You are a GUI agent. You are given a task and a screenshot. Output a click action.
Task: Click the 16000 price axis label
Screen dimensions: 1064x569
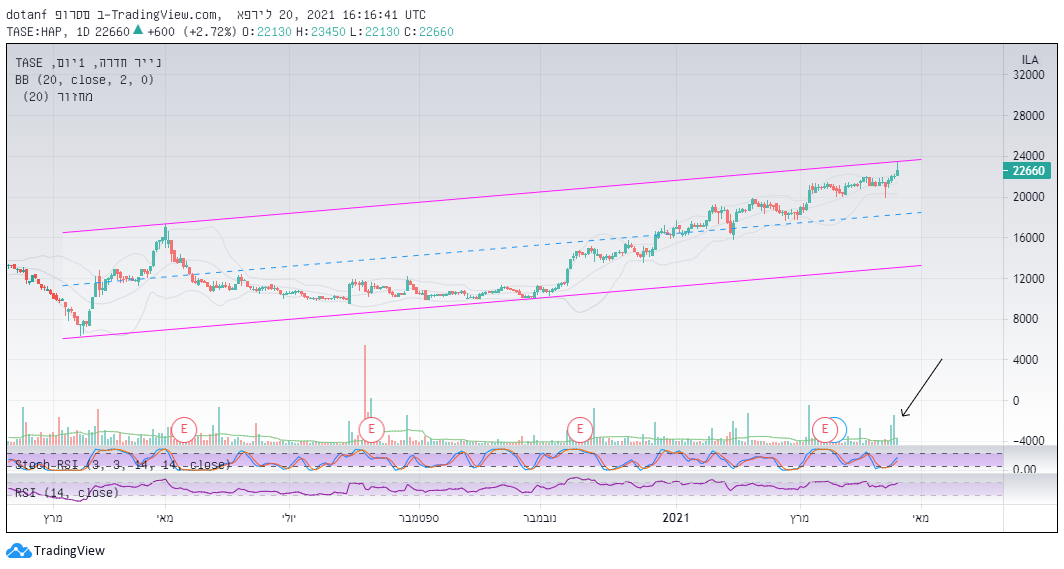[1028, 237]
